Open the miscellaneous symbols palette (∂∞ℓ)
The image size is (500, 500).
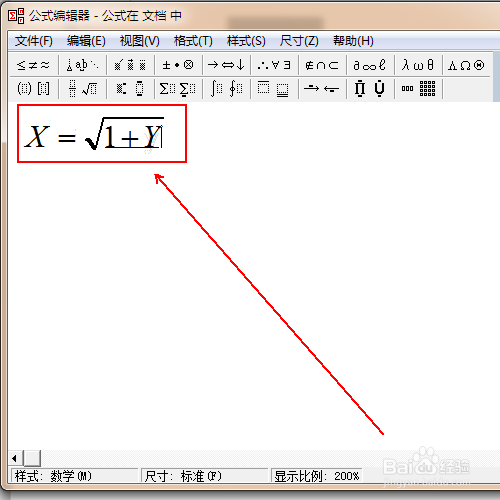[x=370, y=65]
